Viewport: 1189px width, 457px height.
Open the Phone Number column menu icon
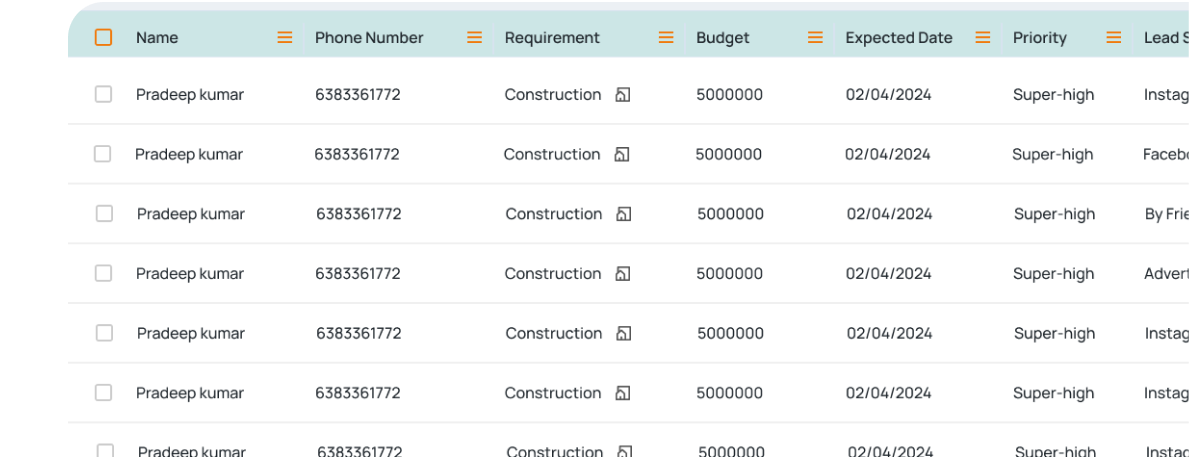pos(474,37)
